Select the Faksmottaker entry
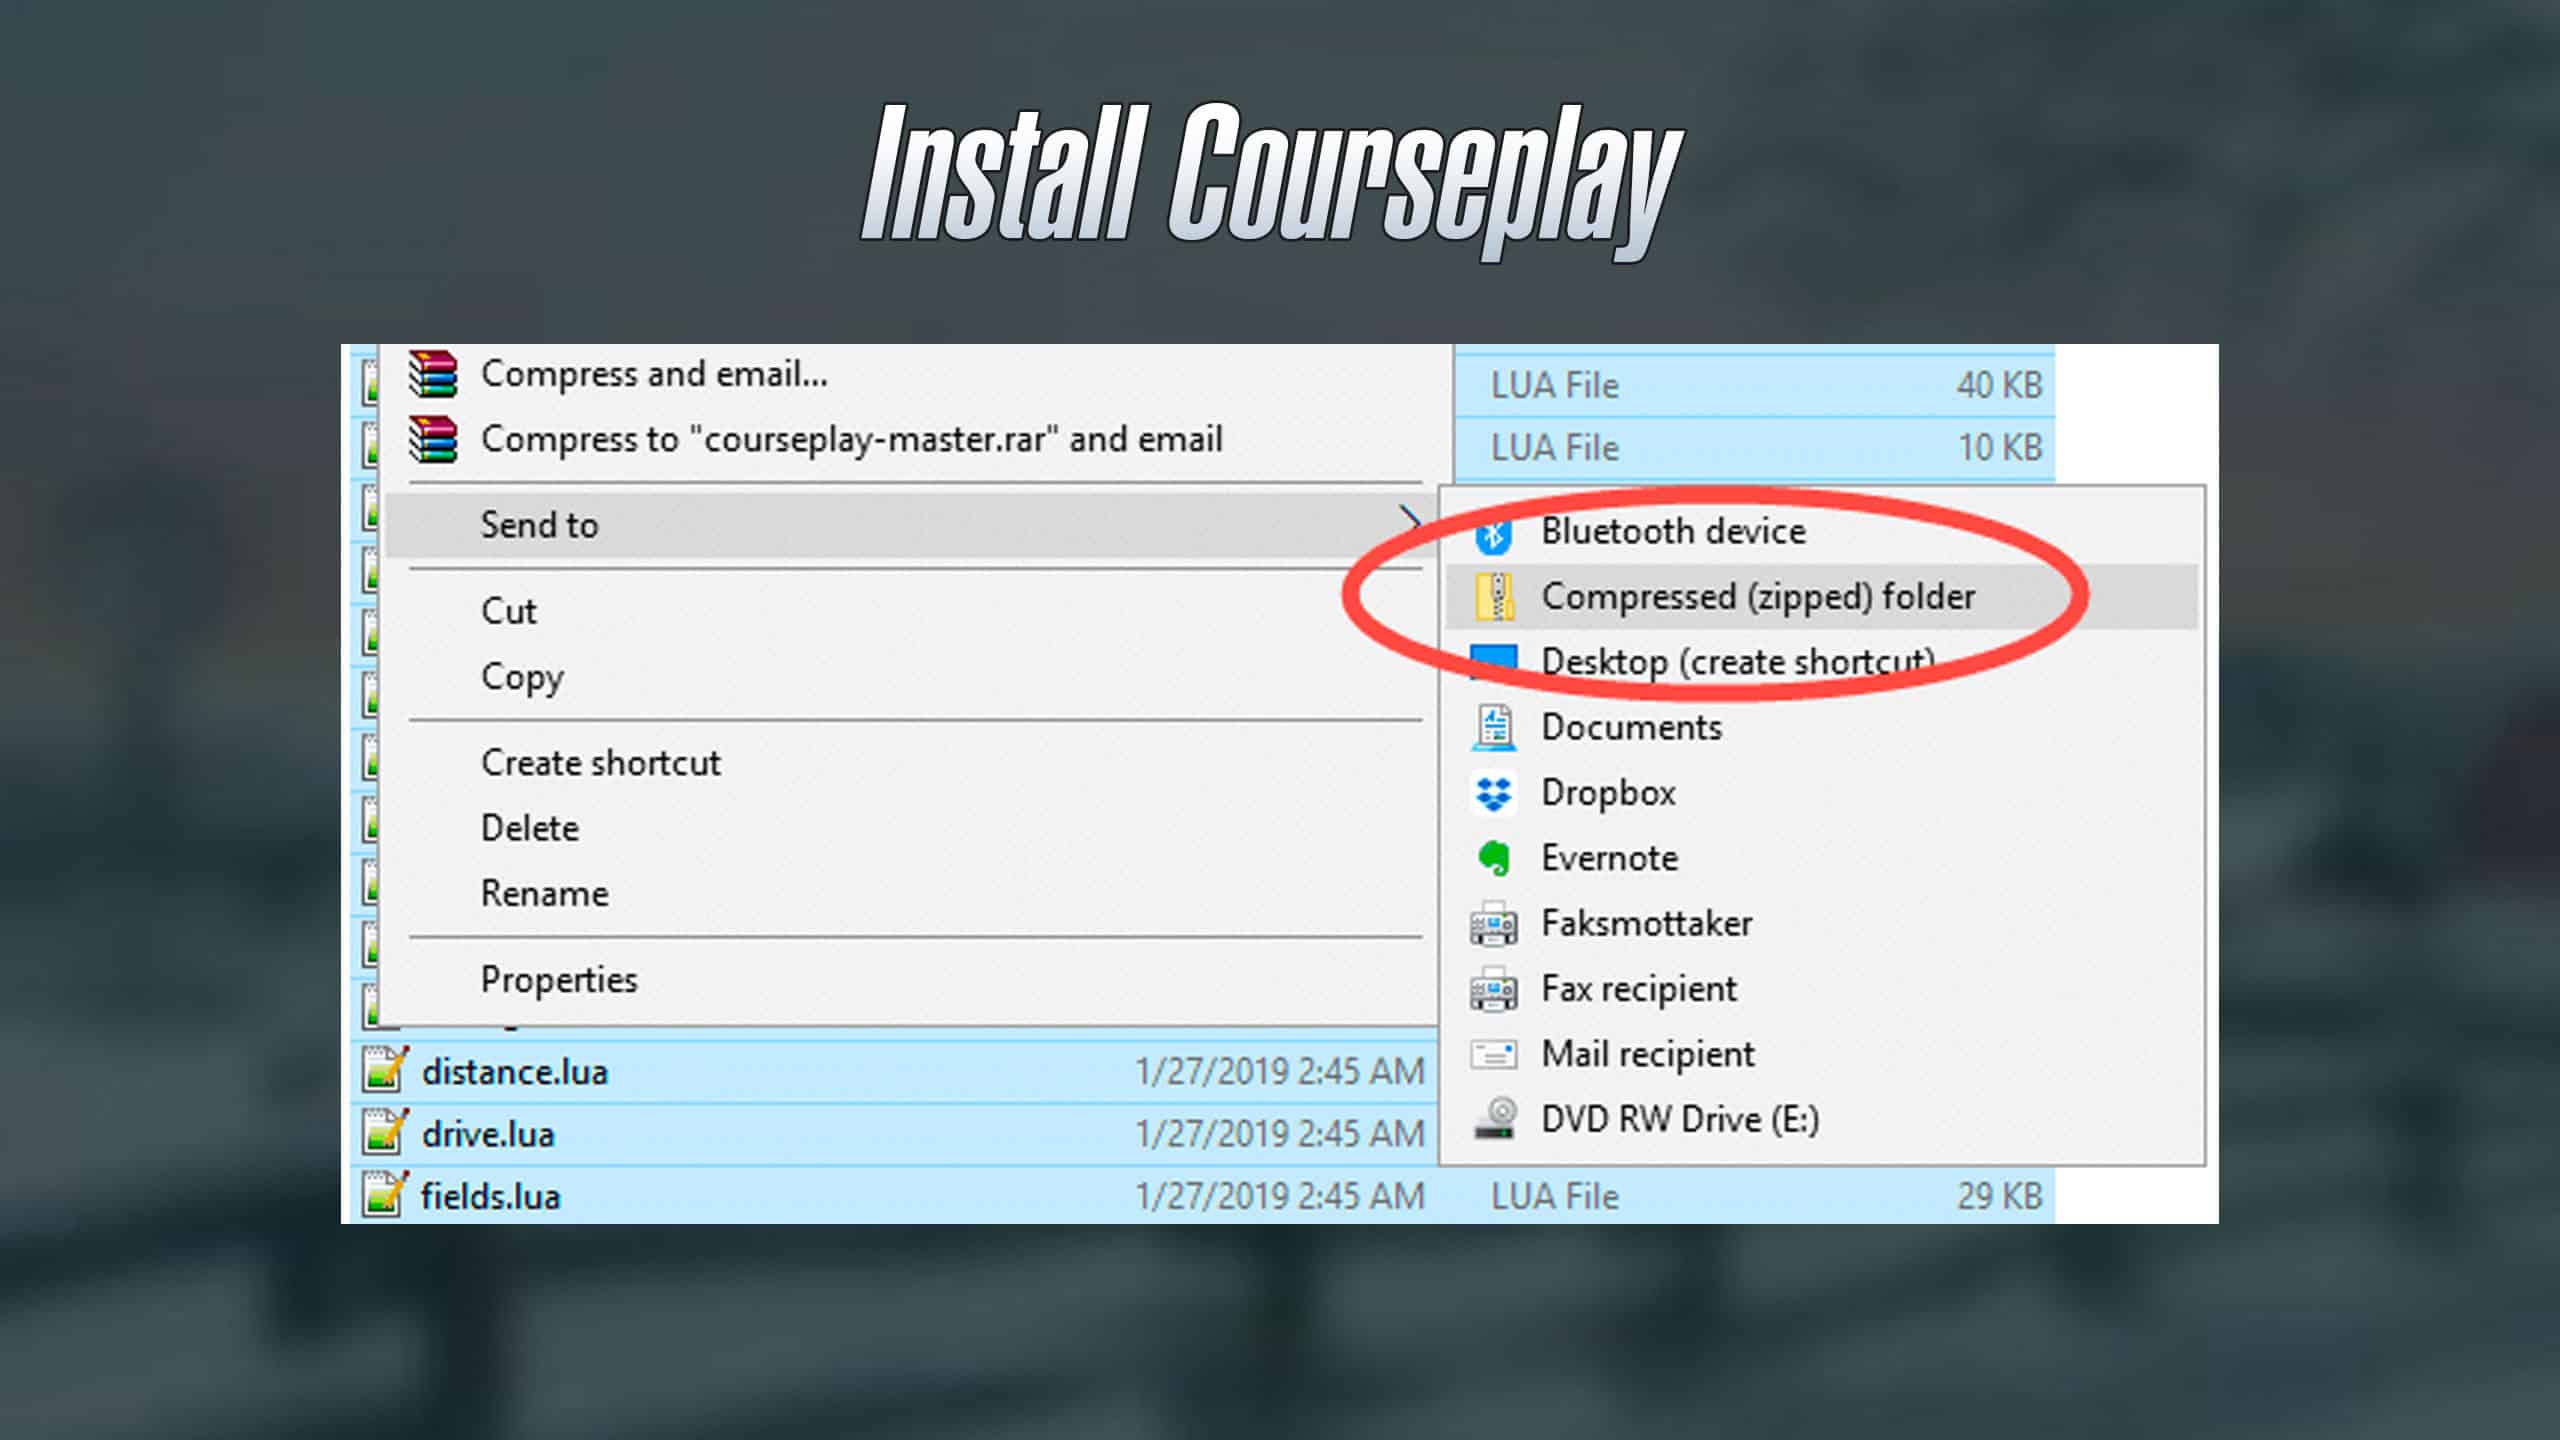The height and width of the screenshot is (1440, 2560). [1646, 923]
